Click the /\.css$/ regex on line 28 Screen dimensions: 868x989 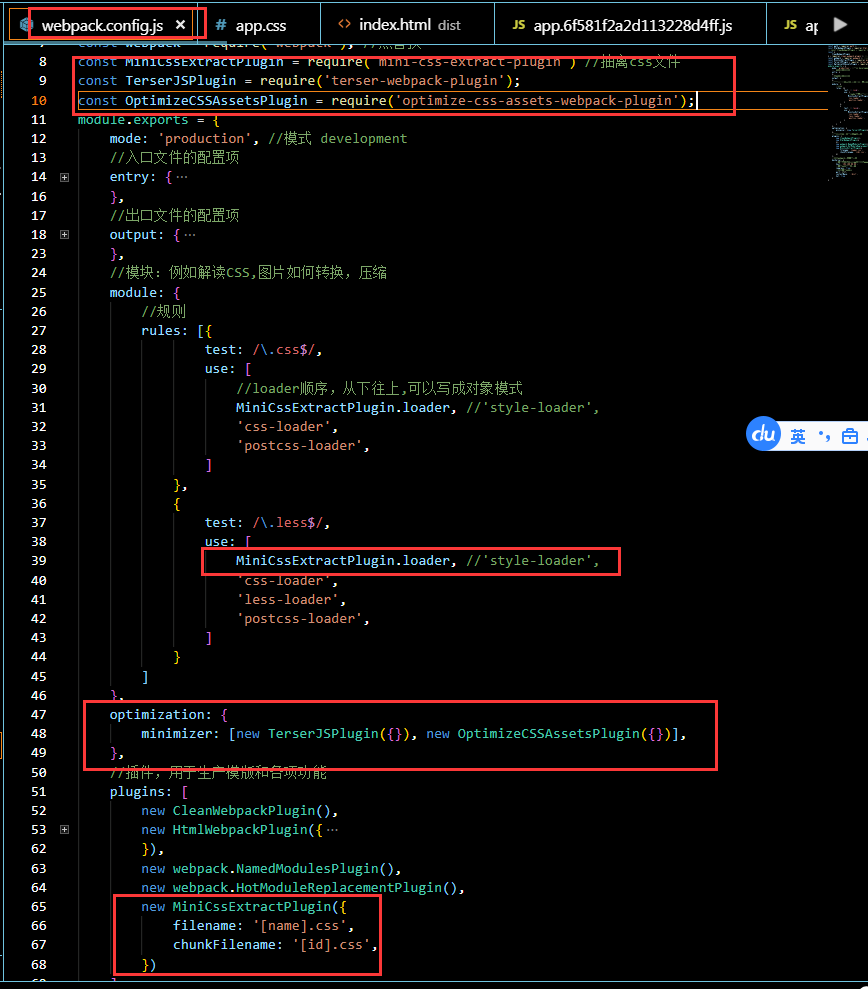pyautogui.click(x=283, y=350)
